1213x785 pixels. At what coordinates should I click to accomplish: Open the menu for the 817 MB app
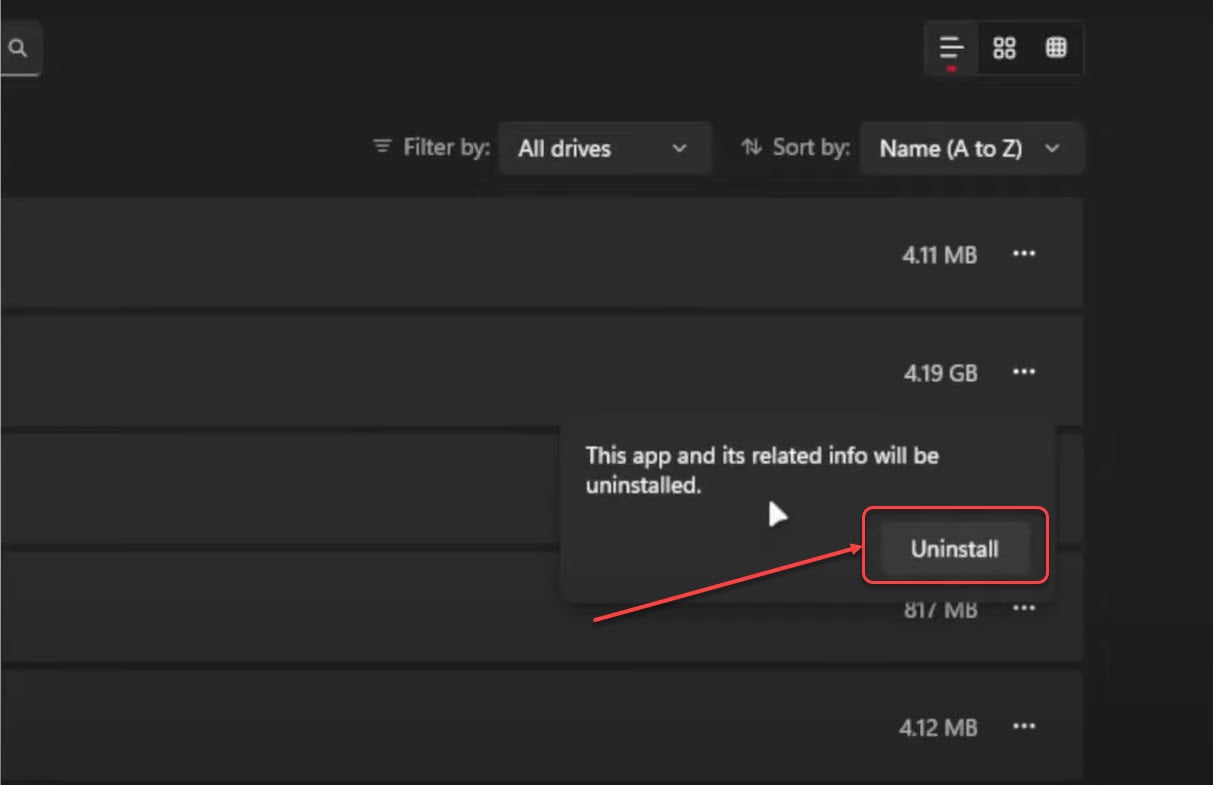click(x=1024, y=608)
